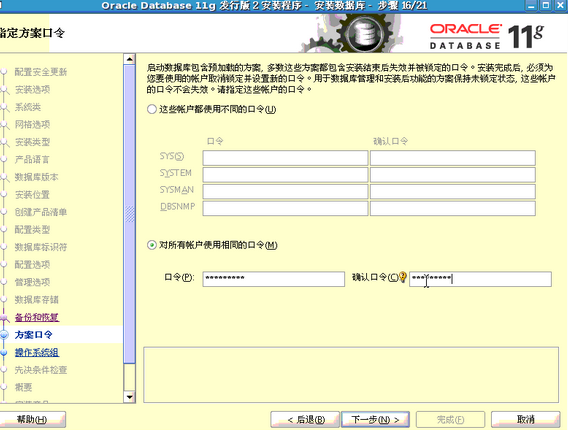Viewport: 568px width, 430px height.
Task: Click the SYSMAN password field
Action: pyautogui.click(x=285, y=192)
